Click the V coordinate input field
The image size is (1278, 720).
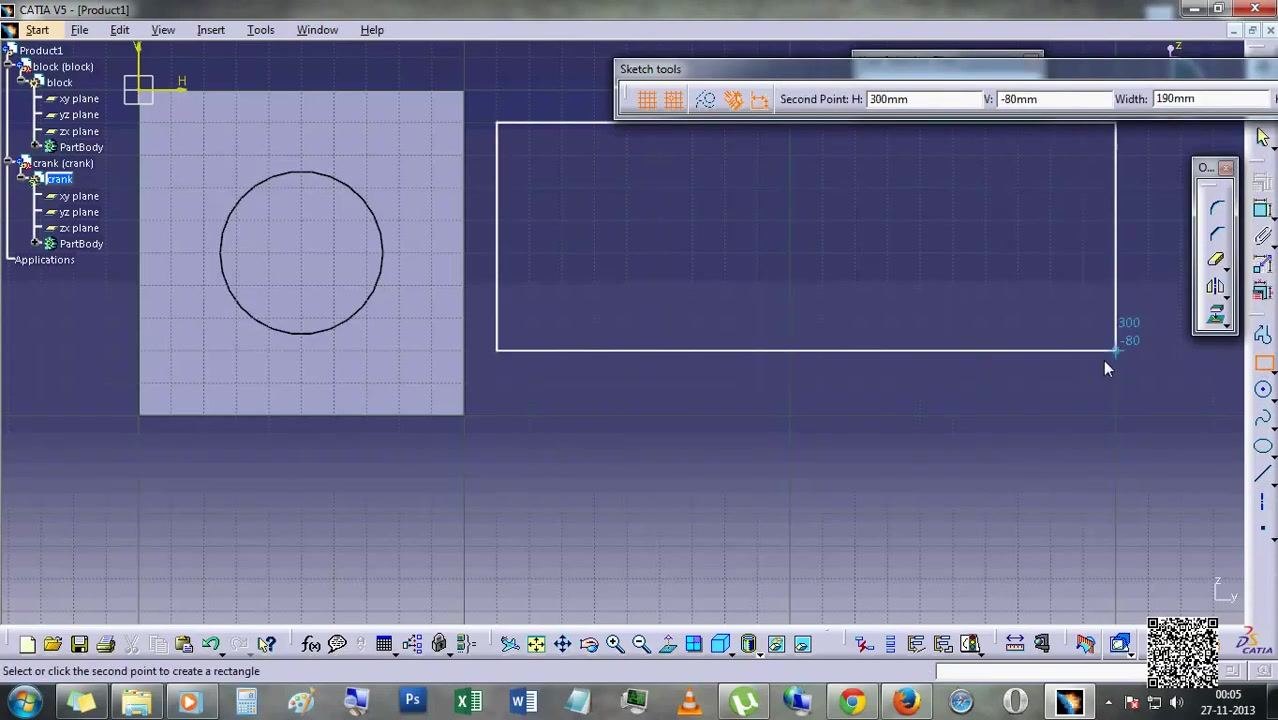(1055, 99)
